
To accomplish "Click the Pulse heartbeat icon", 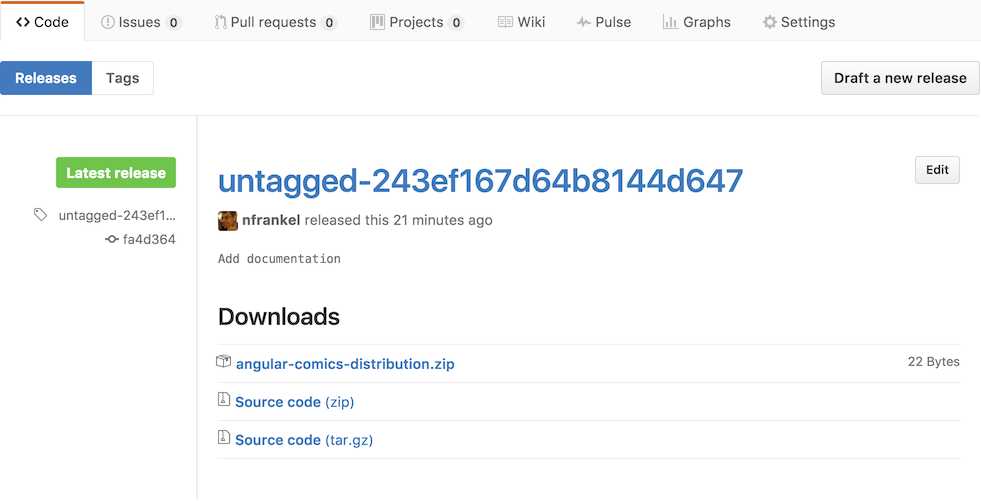I will (x=584, y=23).
